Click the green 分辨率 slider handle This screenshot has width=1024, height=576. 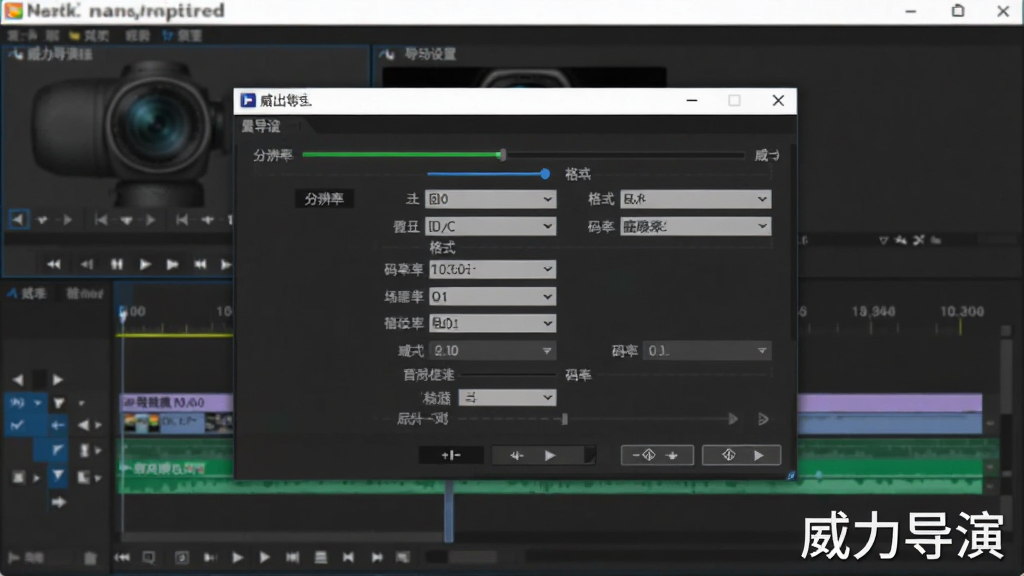pyautogui.click(x=502, y=155)
